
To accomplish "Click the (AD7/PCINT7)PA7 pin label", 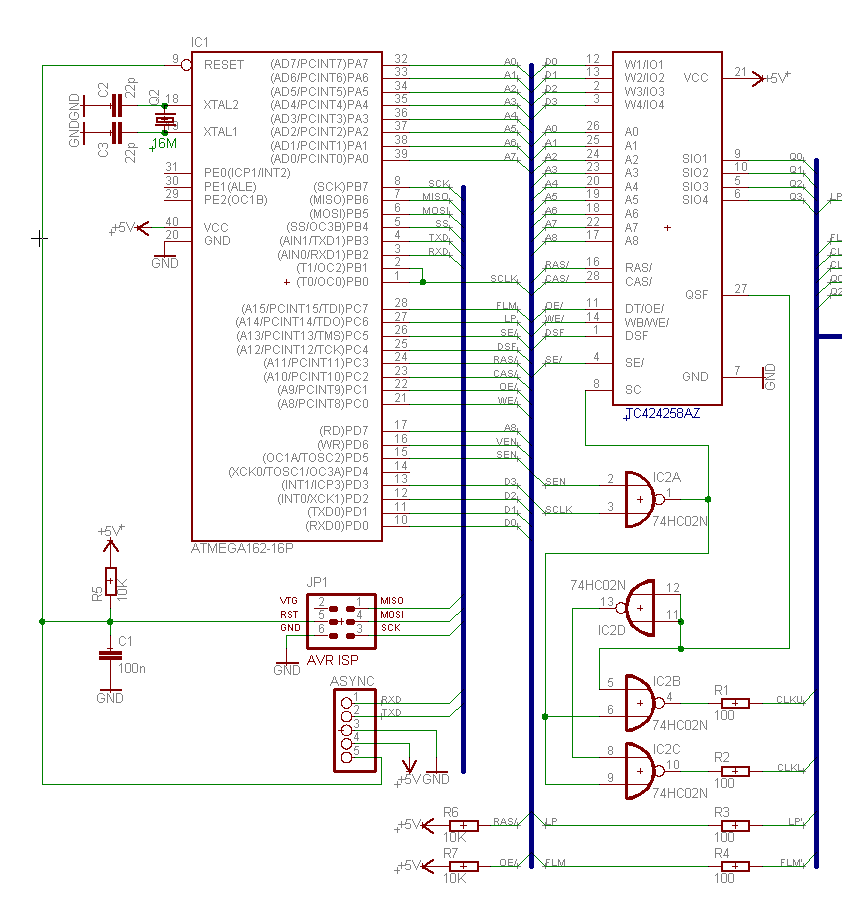I will 319,64.
